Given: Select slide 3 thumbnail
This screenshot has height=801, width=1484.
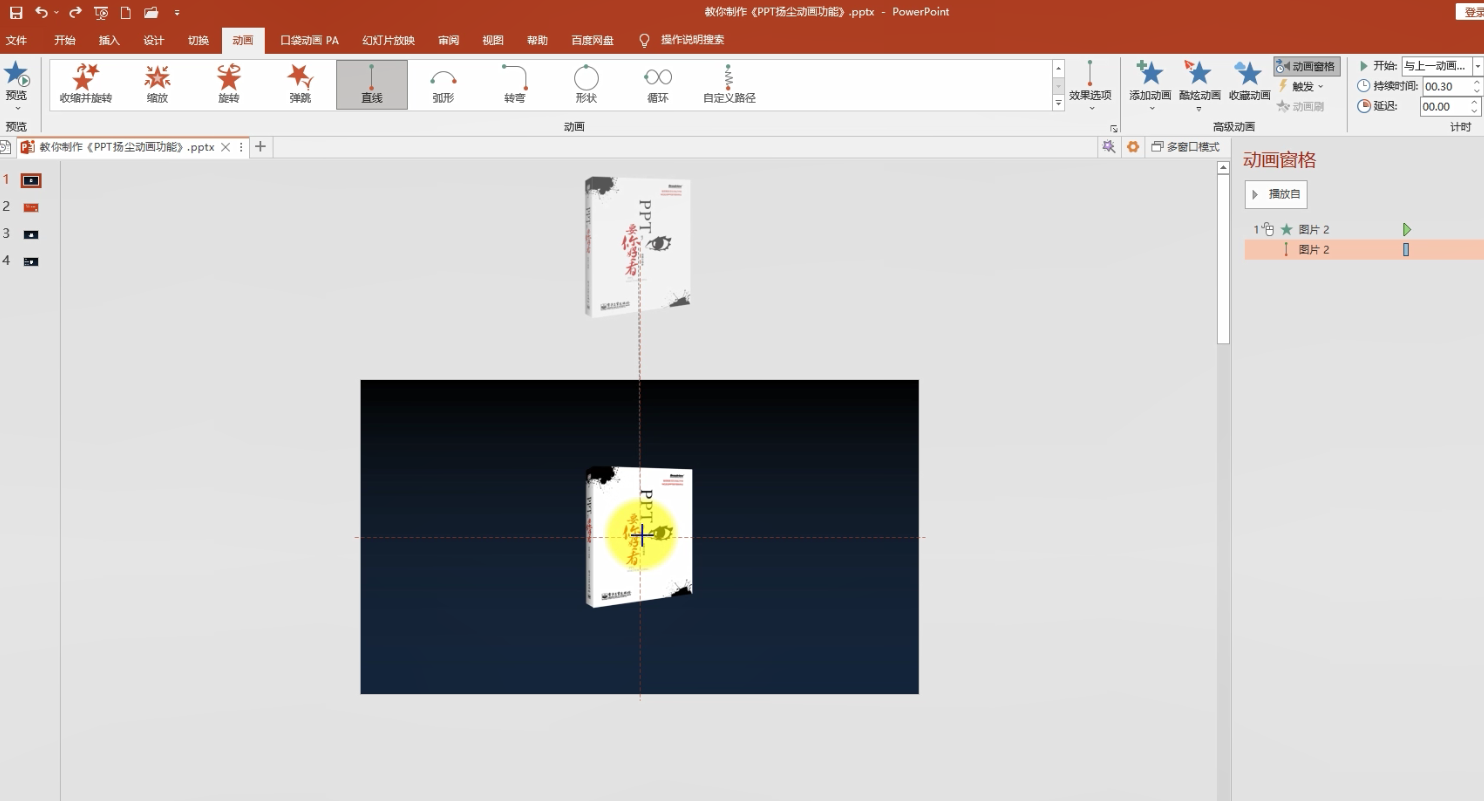Looking at the screenshot, I should click(x=32, y=234).
